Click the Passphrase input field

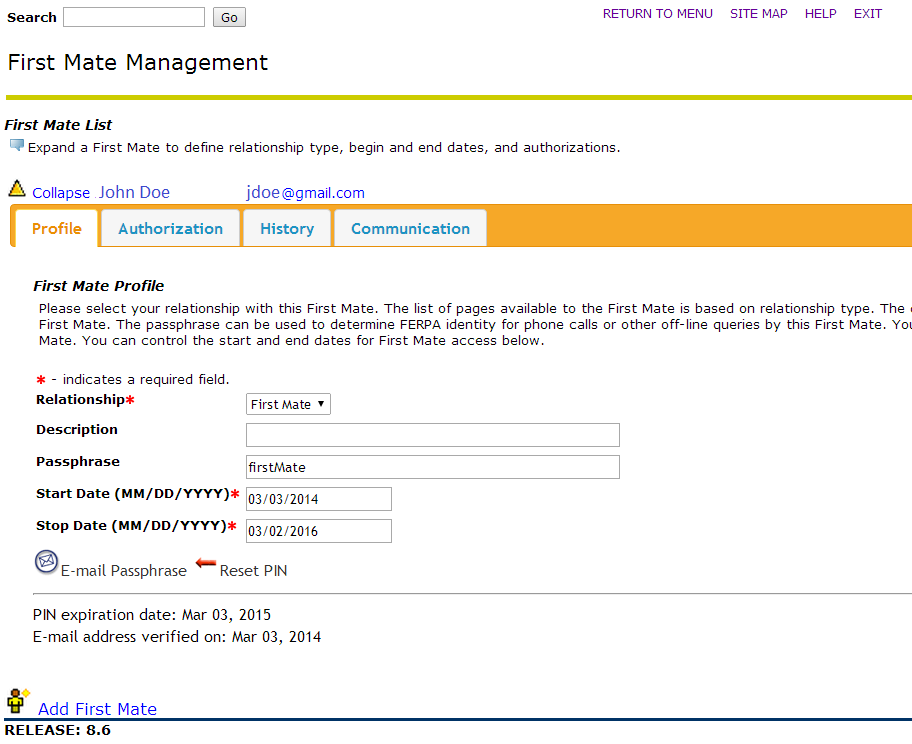tap(432, 467)
